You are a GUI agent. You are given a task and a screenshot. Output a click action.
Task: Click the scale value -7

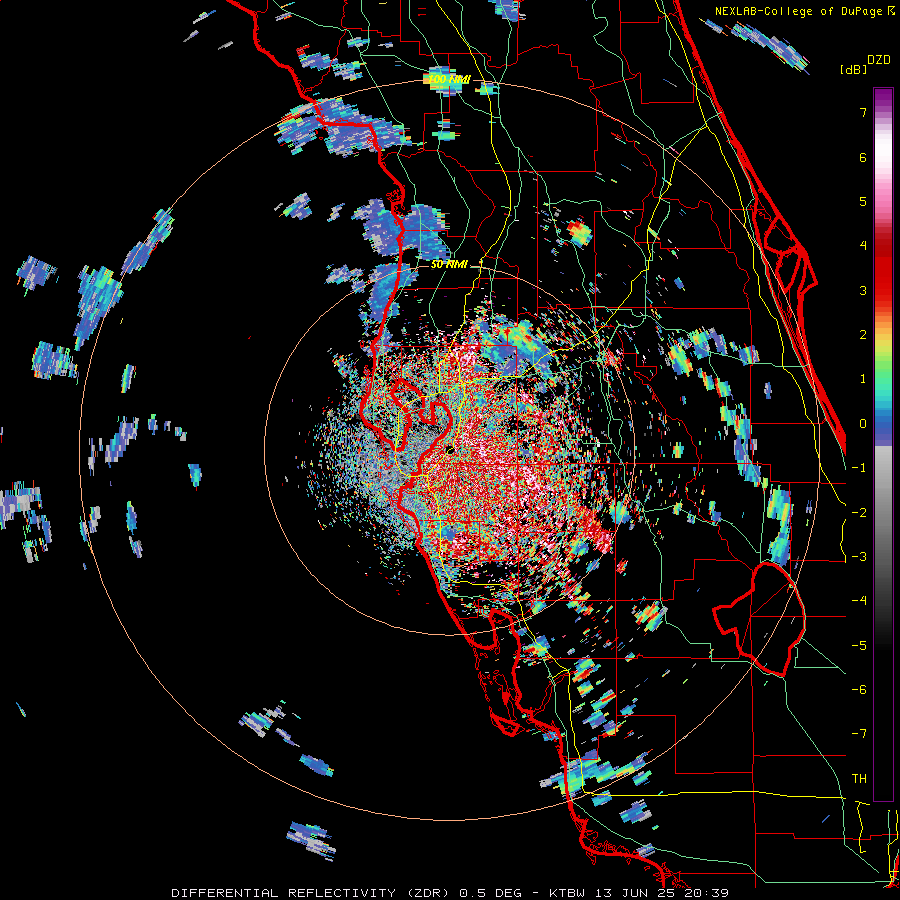click(859, 734)
